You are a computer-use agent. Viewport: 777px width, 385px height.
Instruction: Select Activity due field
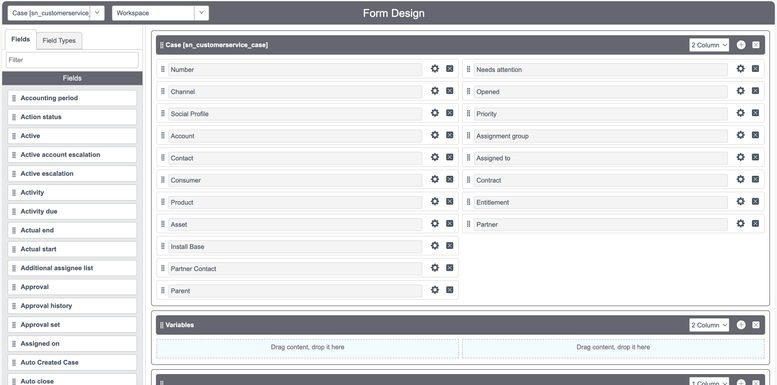pos(72,211)
